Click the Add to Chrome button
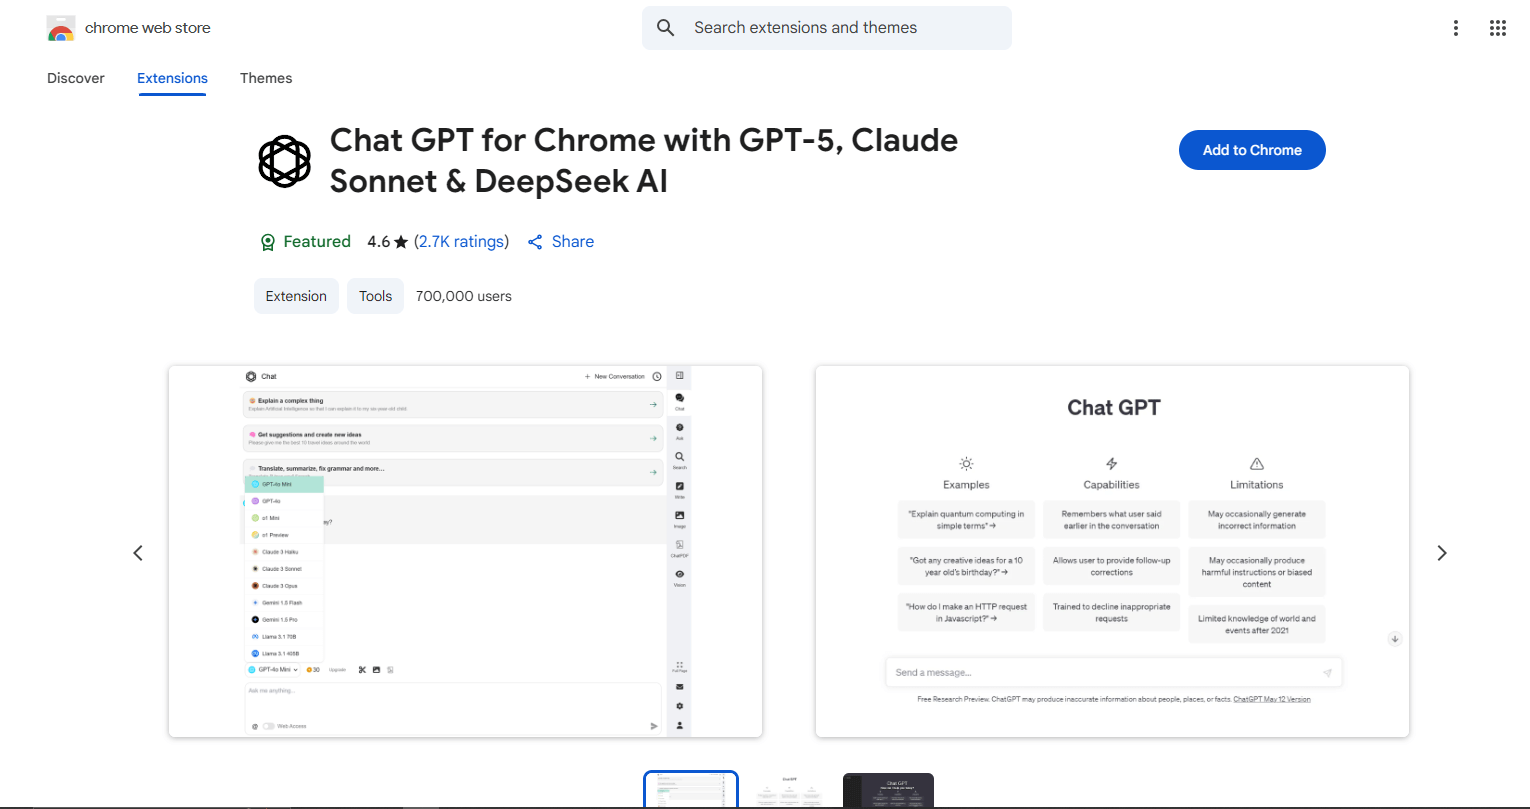Screen dimensions: 1530x809 point(1252,150)
